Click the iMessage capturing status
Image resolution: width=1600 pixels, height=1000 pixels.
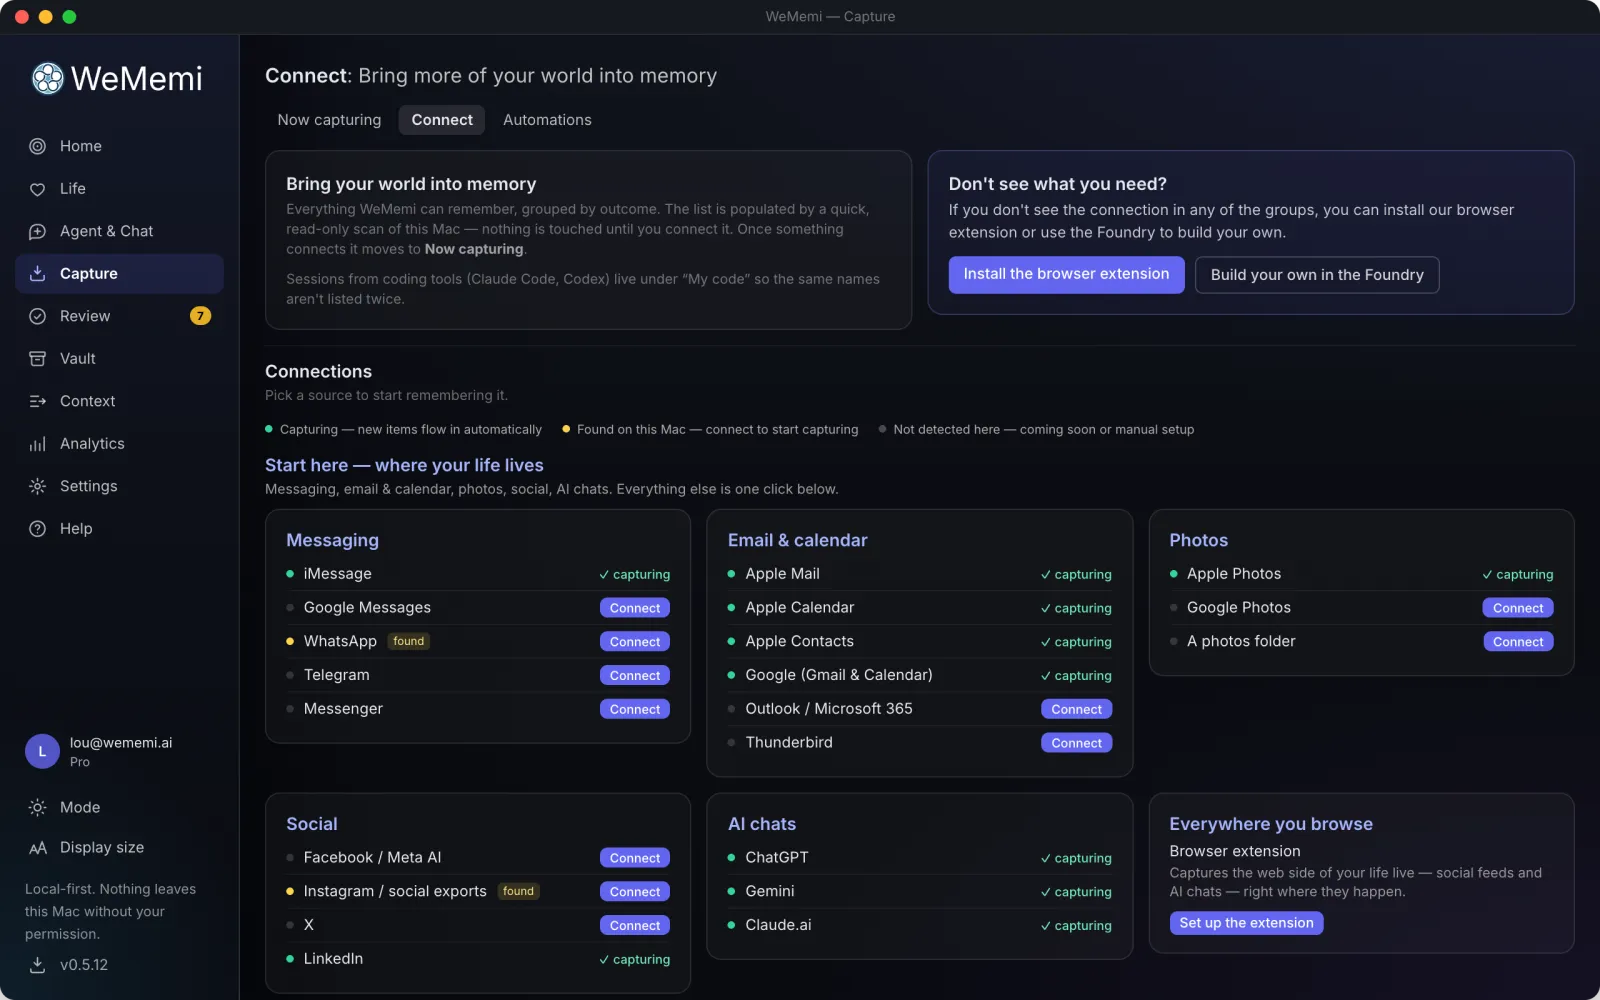coord(634,575)
